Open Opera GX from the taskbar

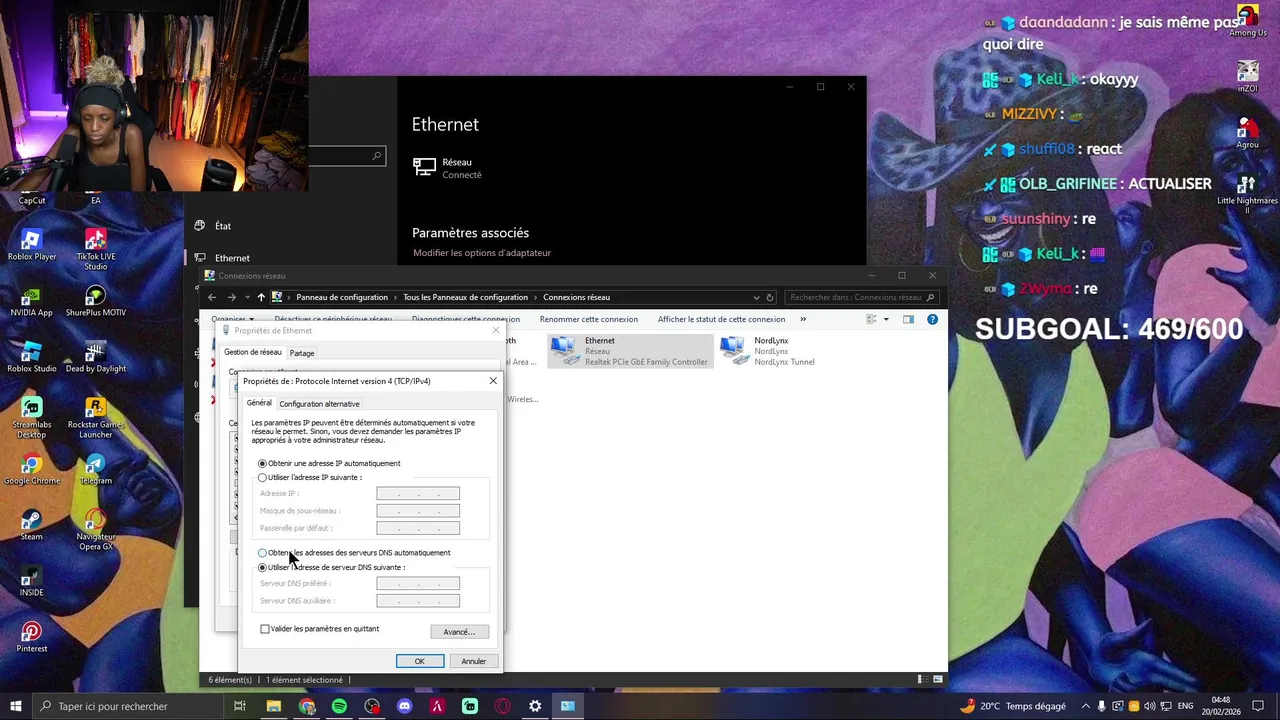point(502,706)
